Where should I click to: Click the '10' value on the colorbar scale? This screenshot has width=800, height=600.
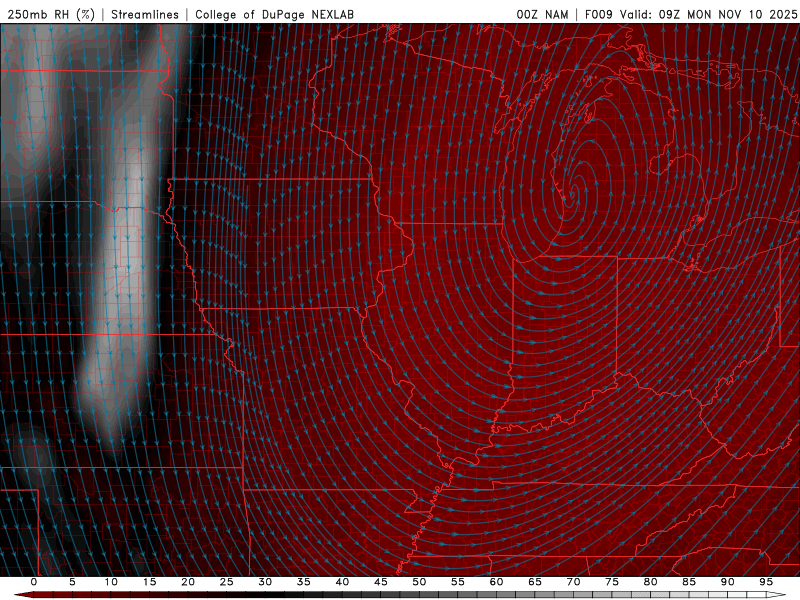(x=111, y=582)
